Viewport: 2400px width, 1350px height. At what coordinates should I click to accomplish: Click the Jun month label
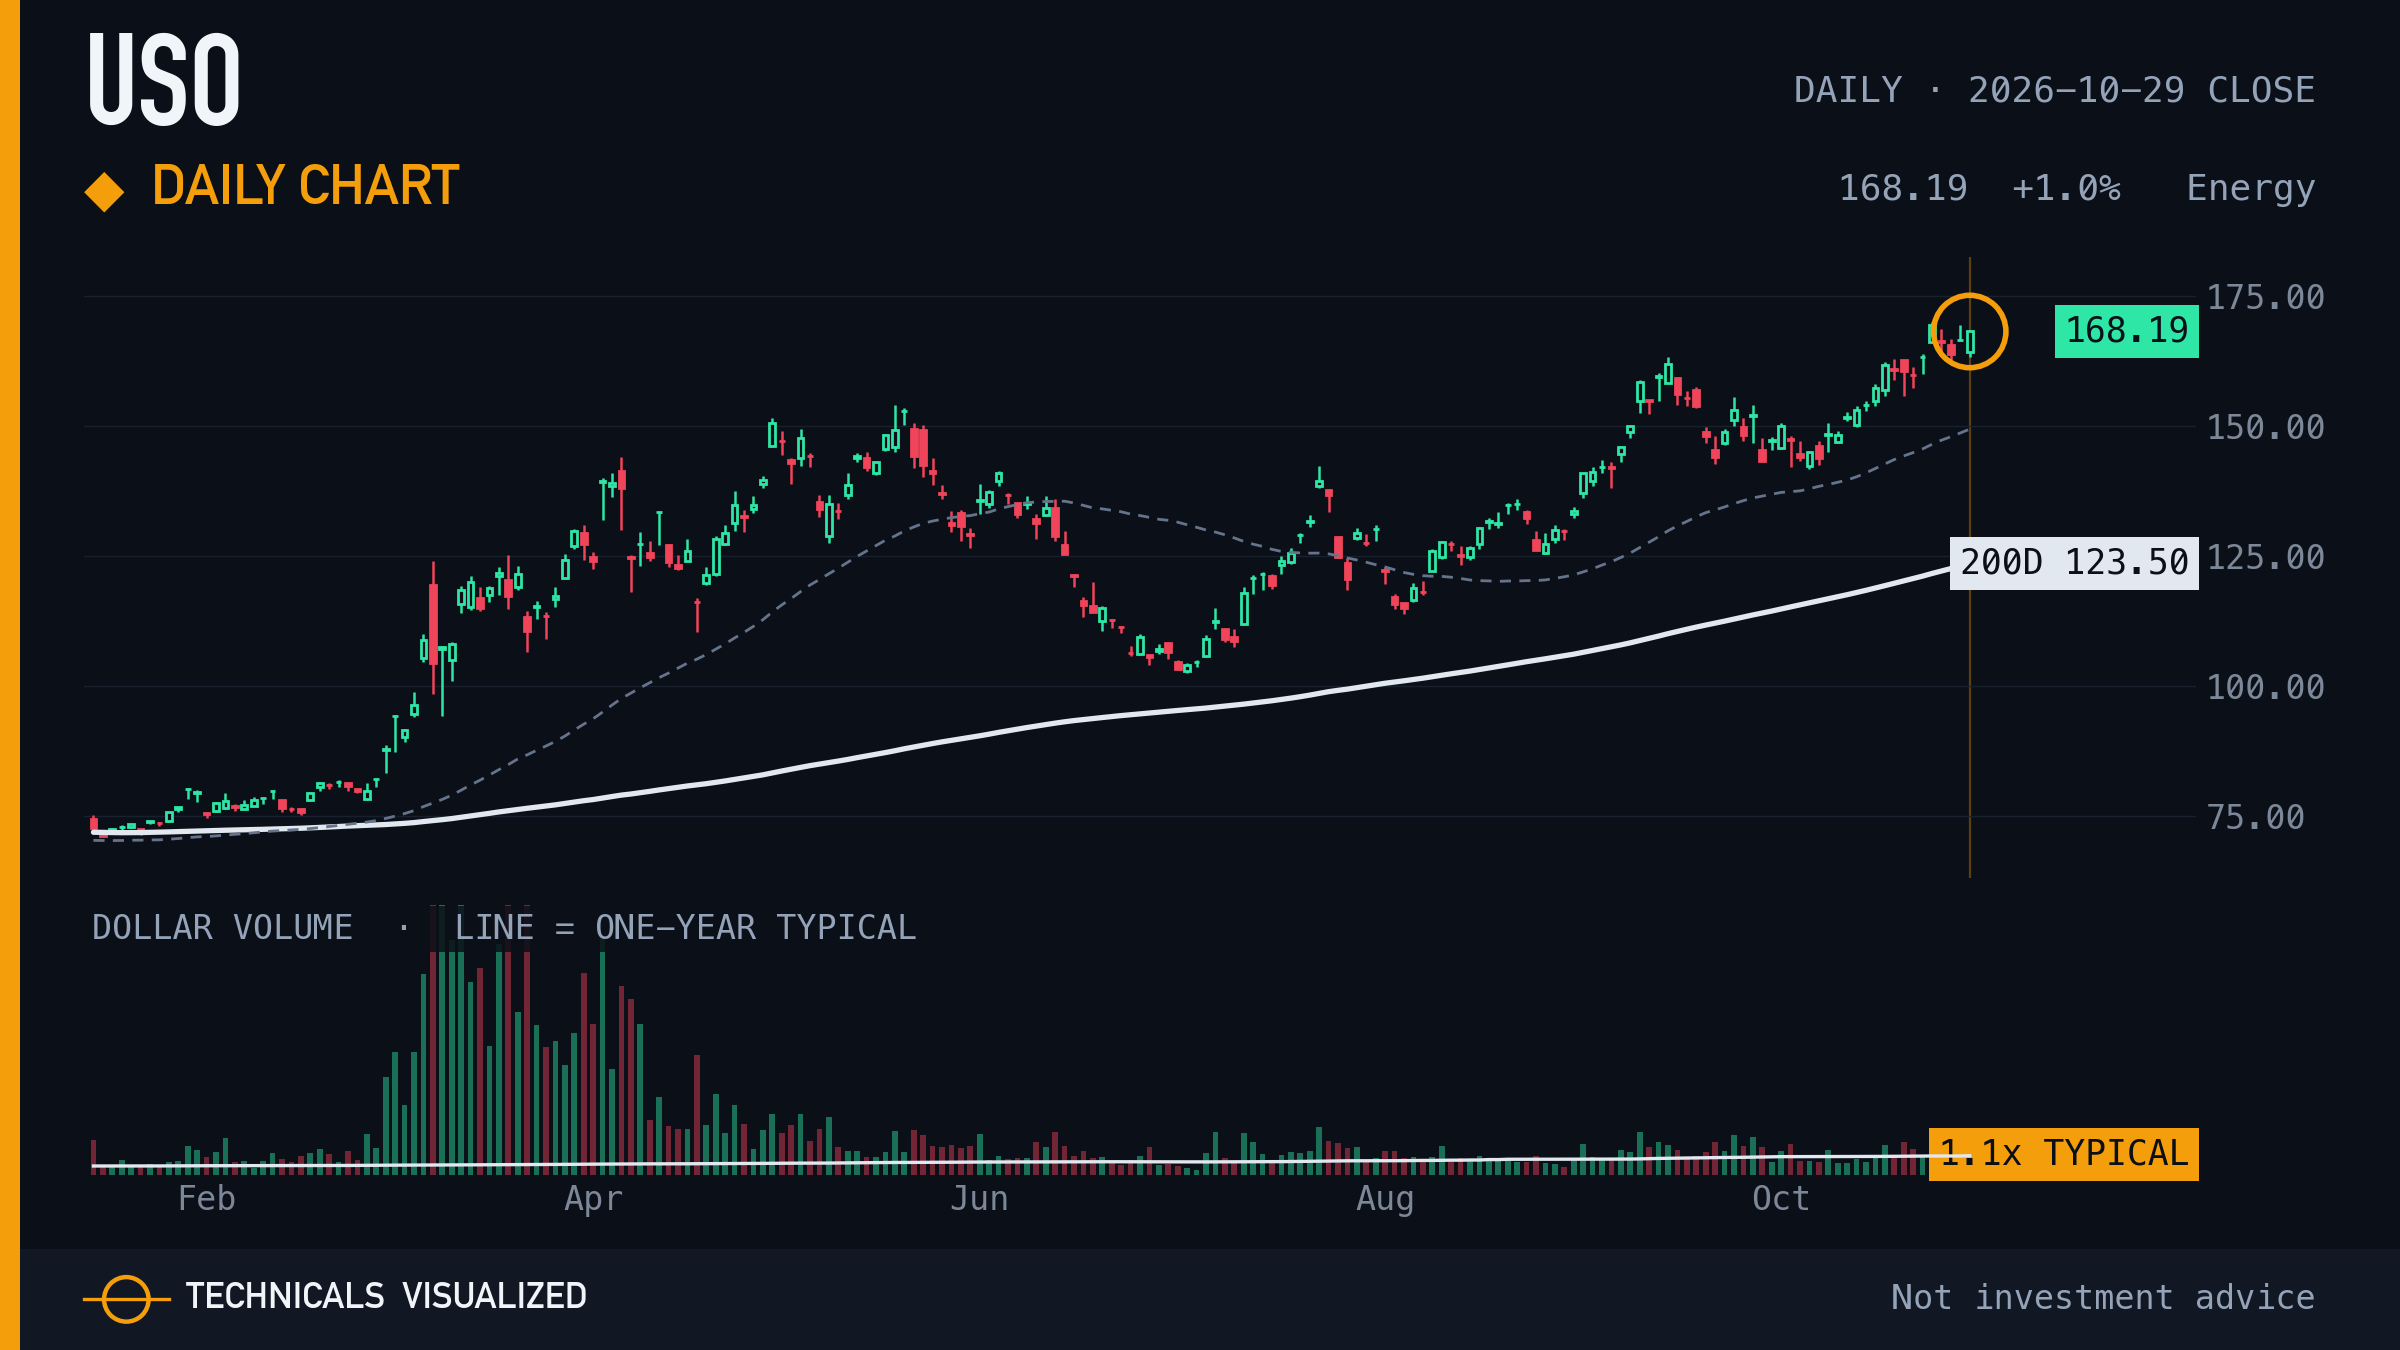(979, 1199)
